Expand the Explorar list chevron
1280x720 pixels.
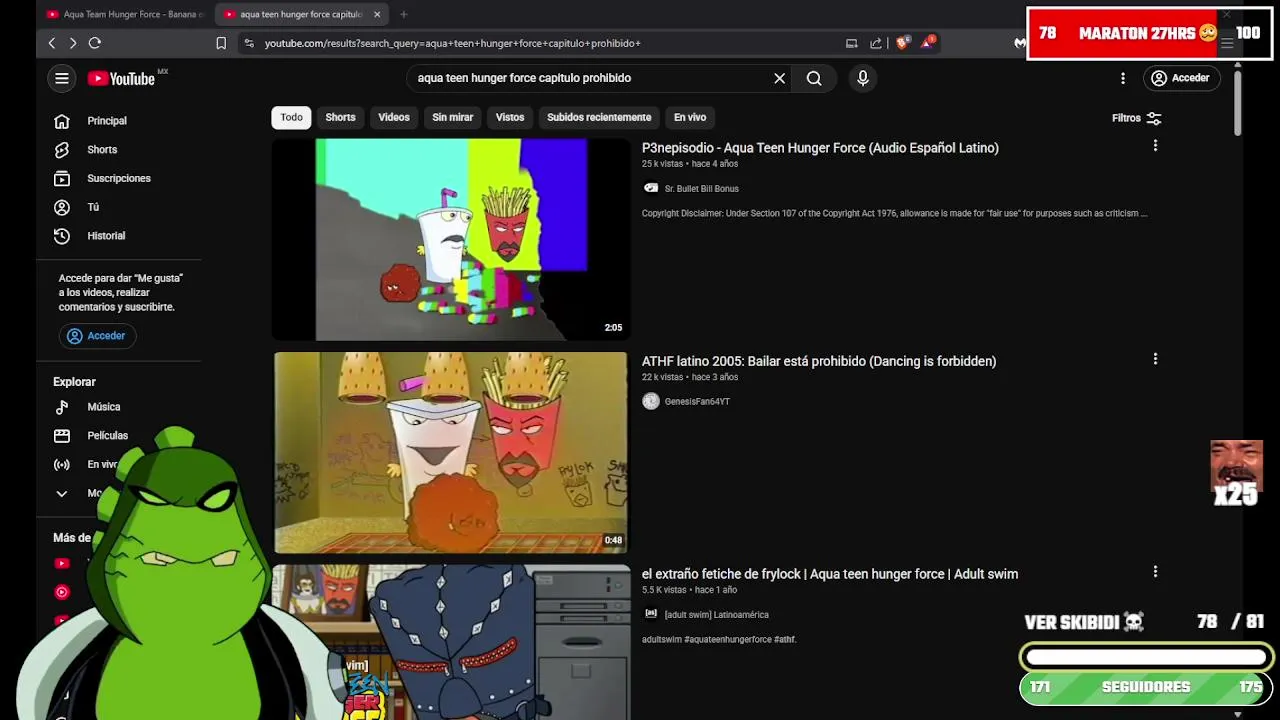coord(62,493)
